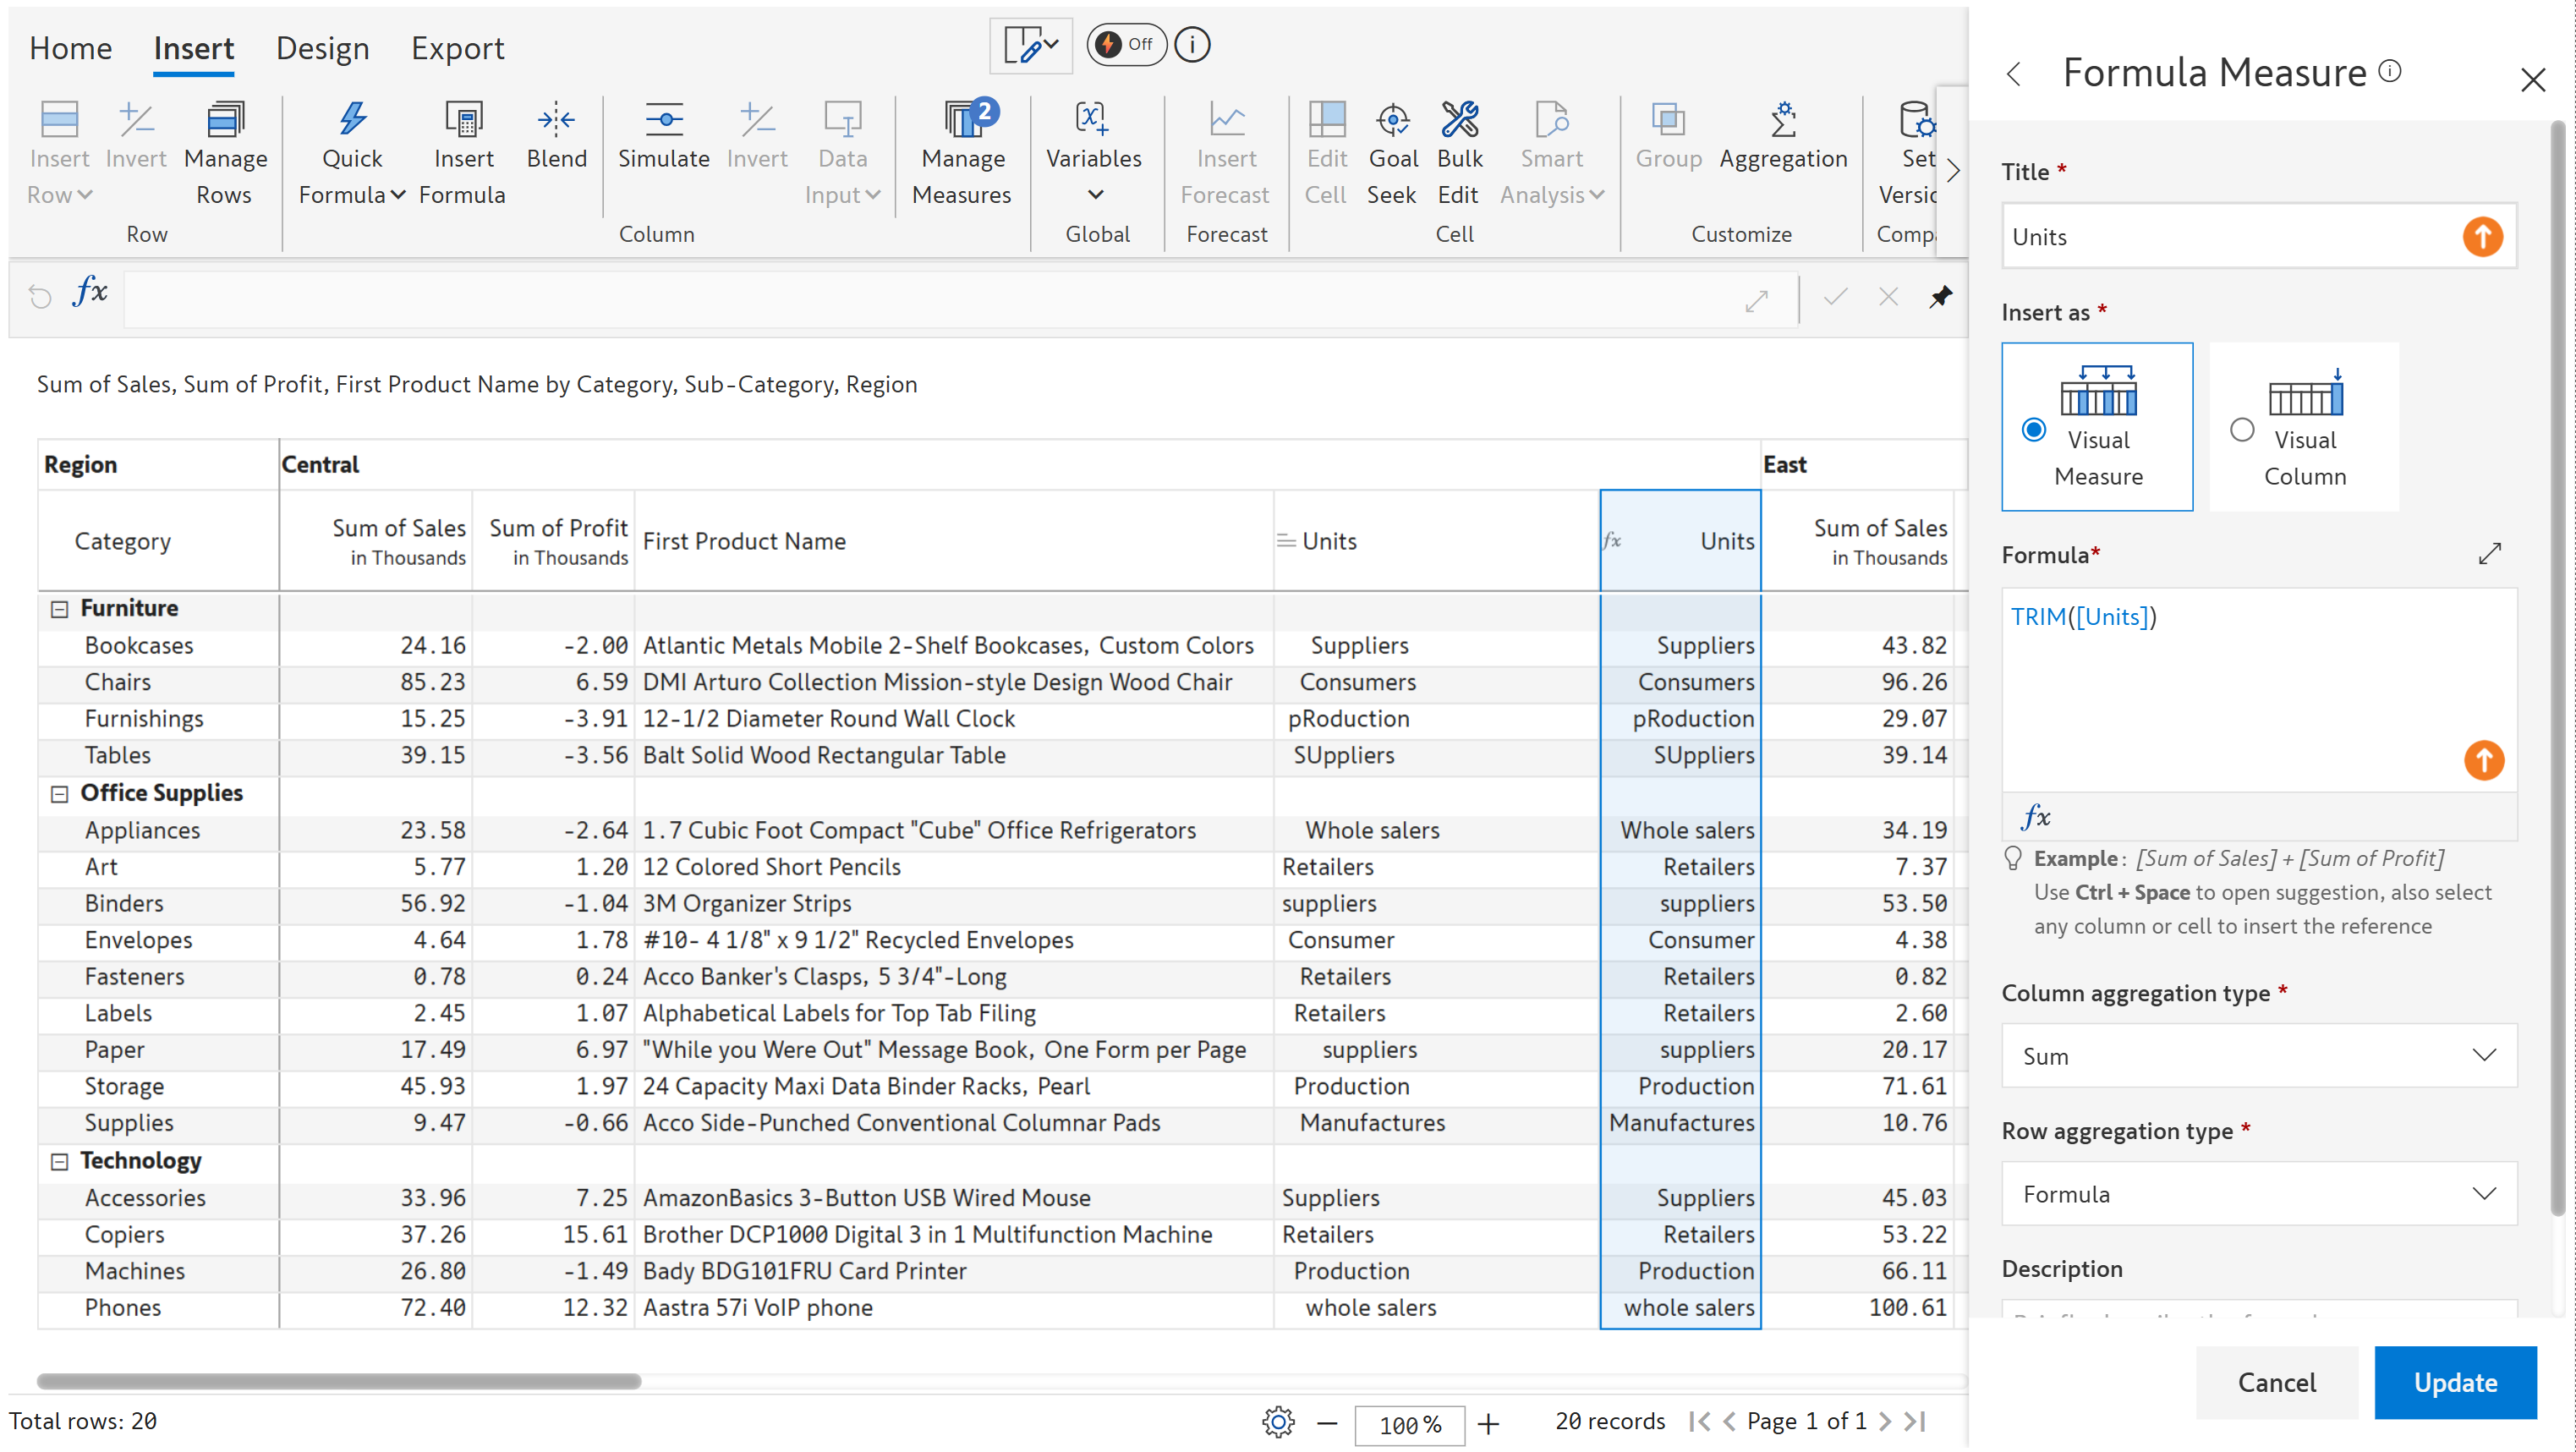The image size is (2576, 1452).
Task: Open Manage Measures tool
Action: (x=961, y=121)
